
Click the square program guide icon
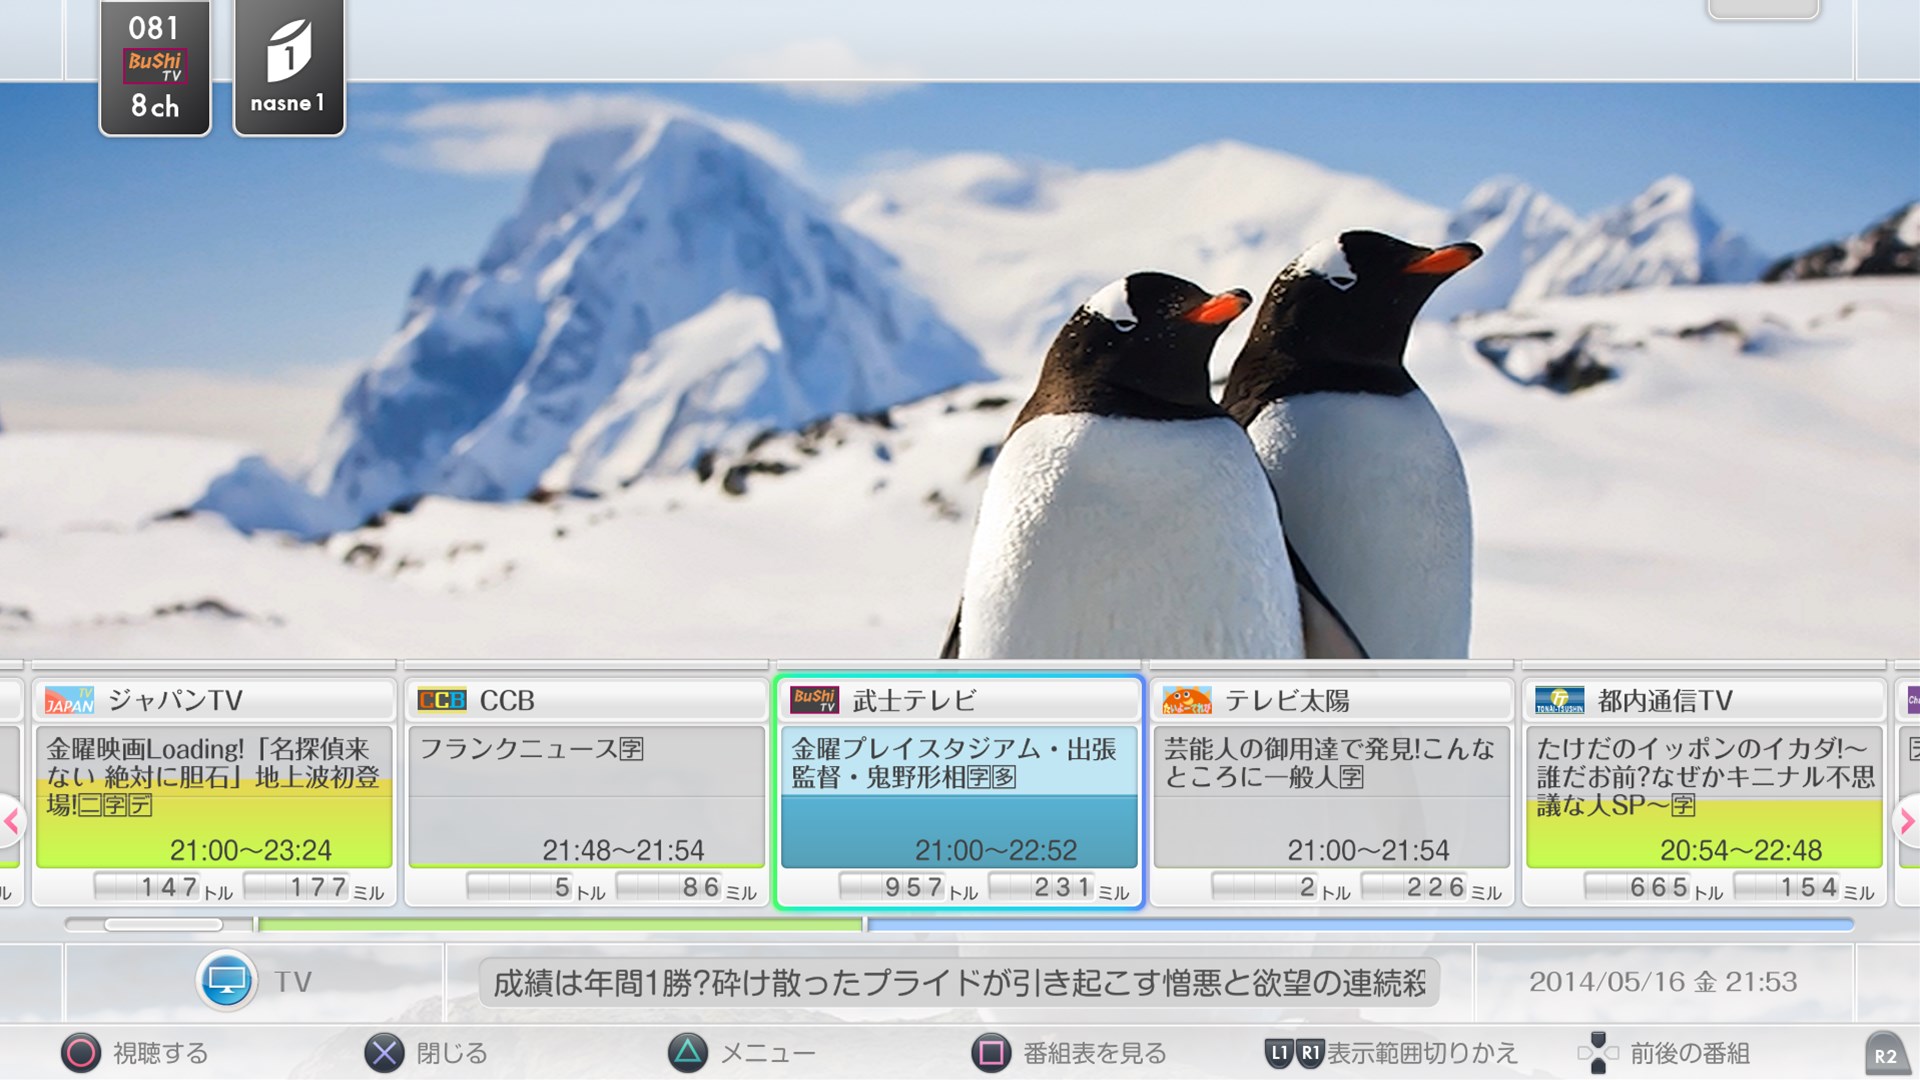pos(991,1053)
